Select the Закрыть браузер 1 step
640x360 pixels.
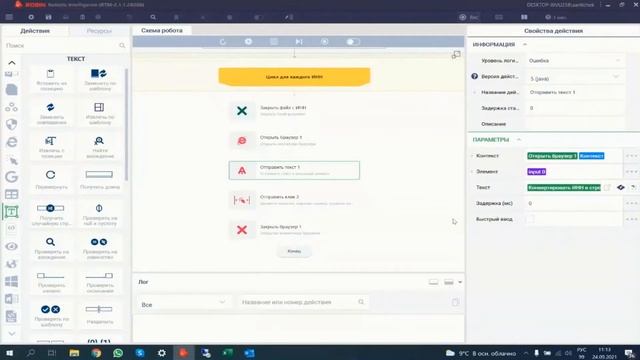click(294, 230)
